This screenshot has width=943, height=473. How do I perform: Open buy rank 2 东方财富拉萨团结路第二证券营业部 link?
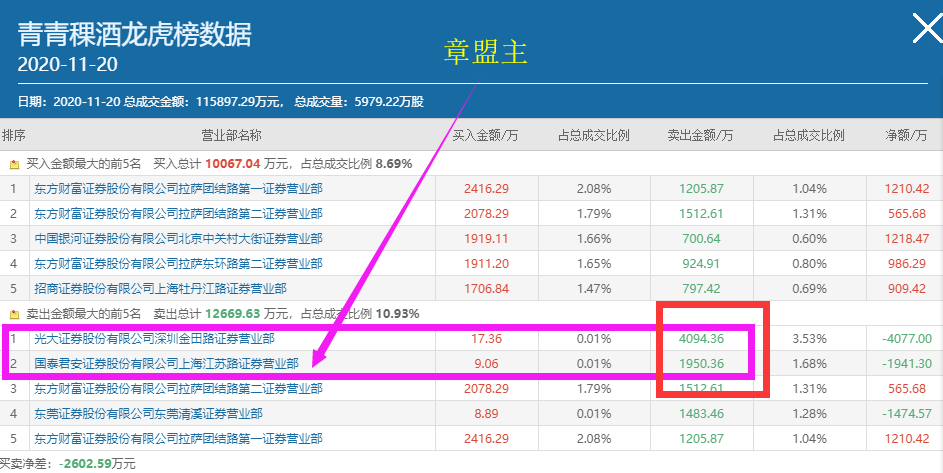coord(179,214)
